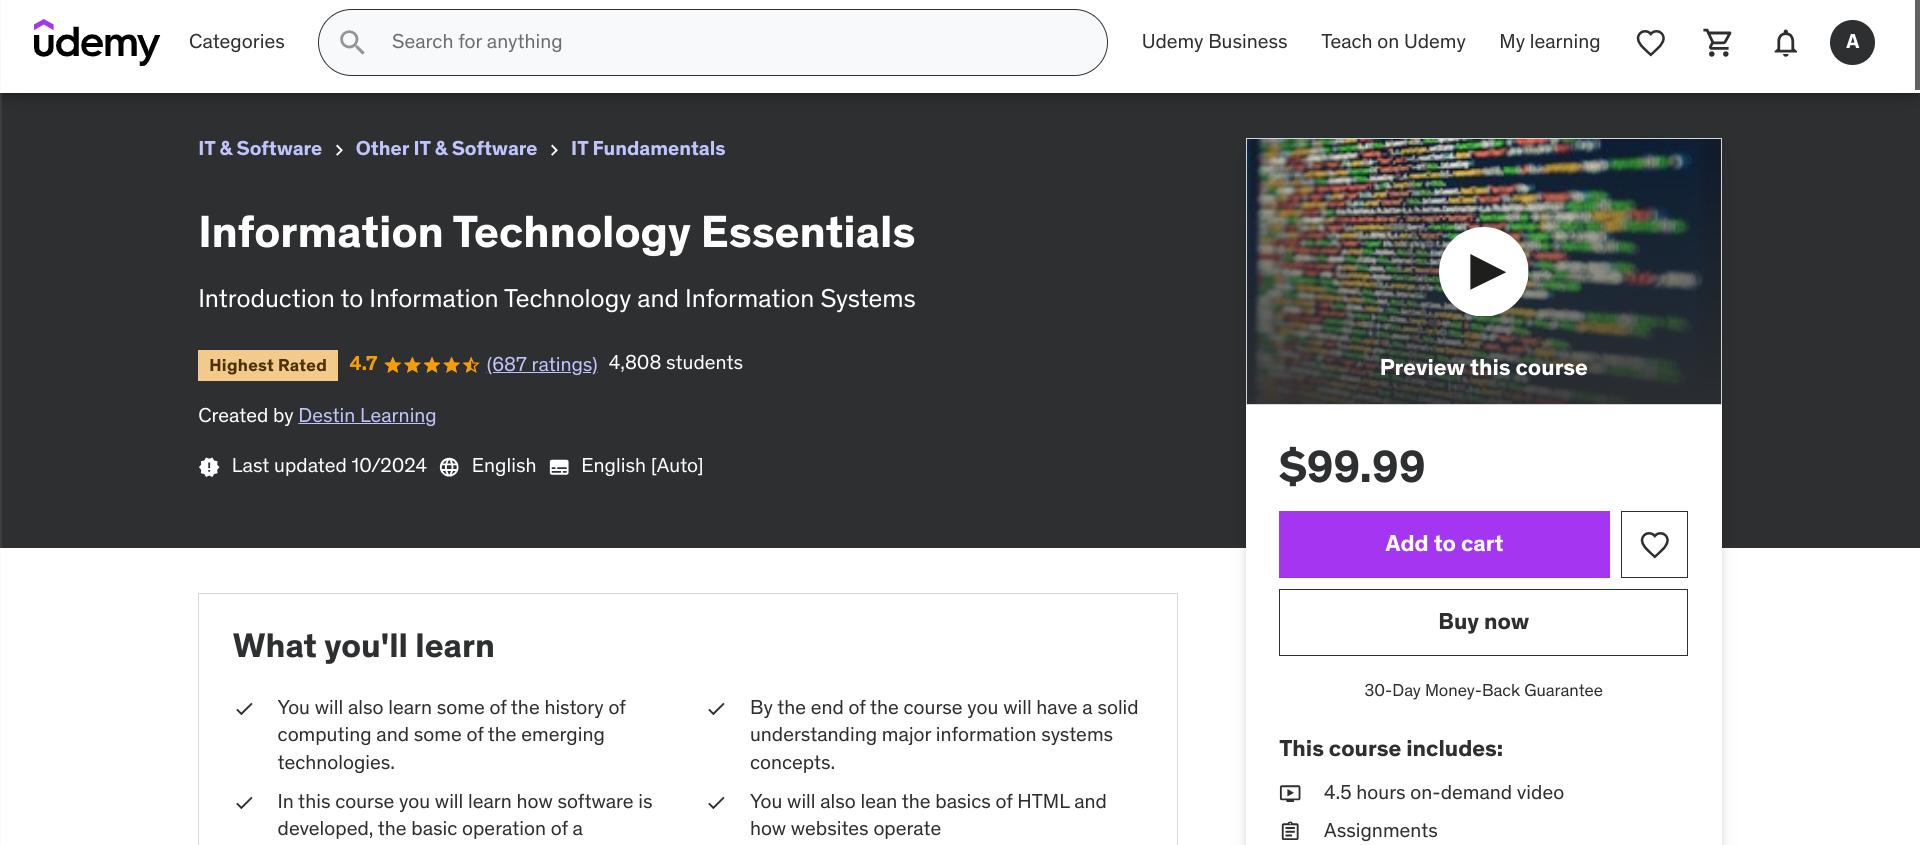
Task: Click the 4.7 star rating display
Action: pos(414,364)
